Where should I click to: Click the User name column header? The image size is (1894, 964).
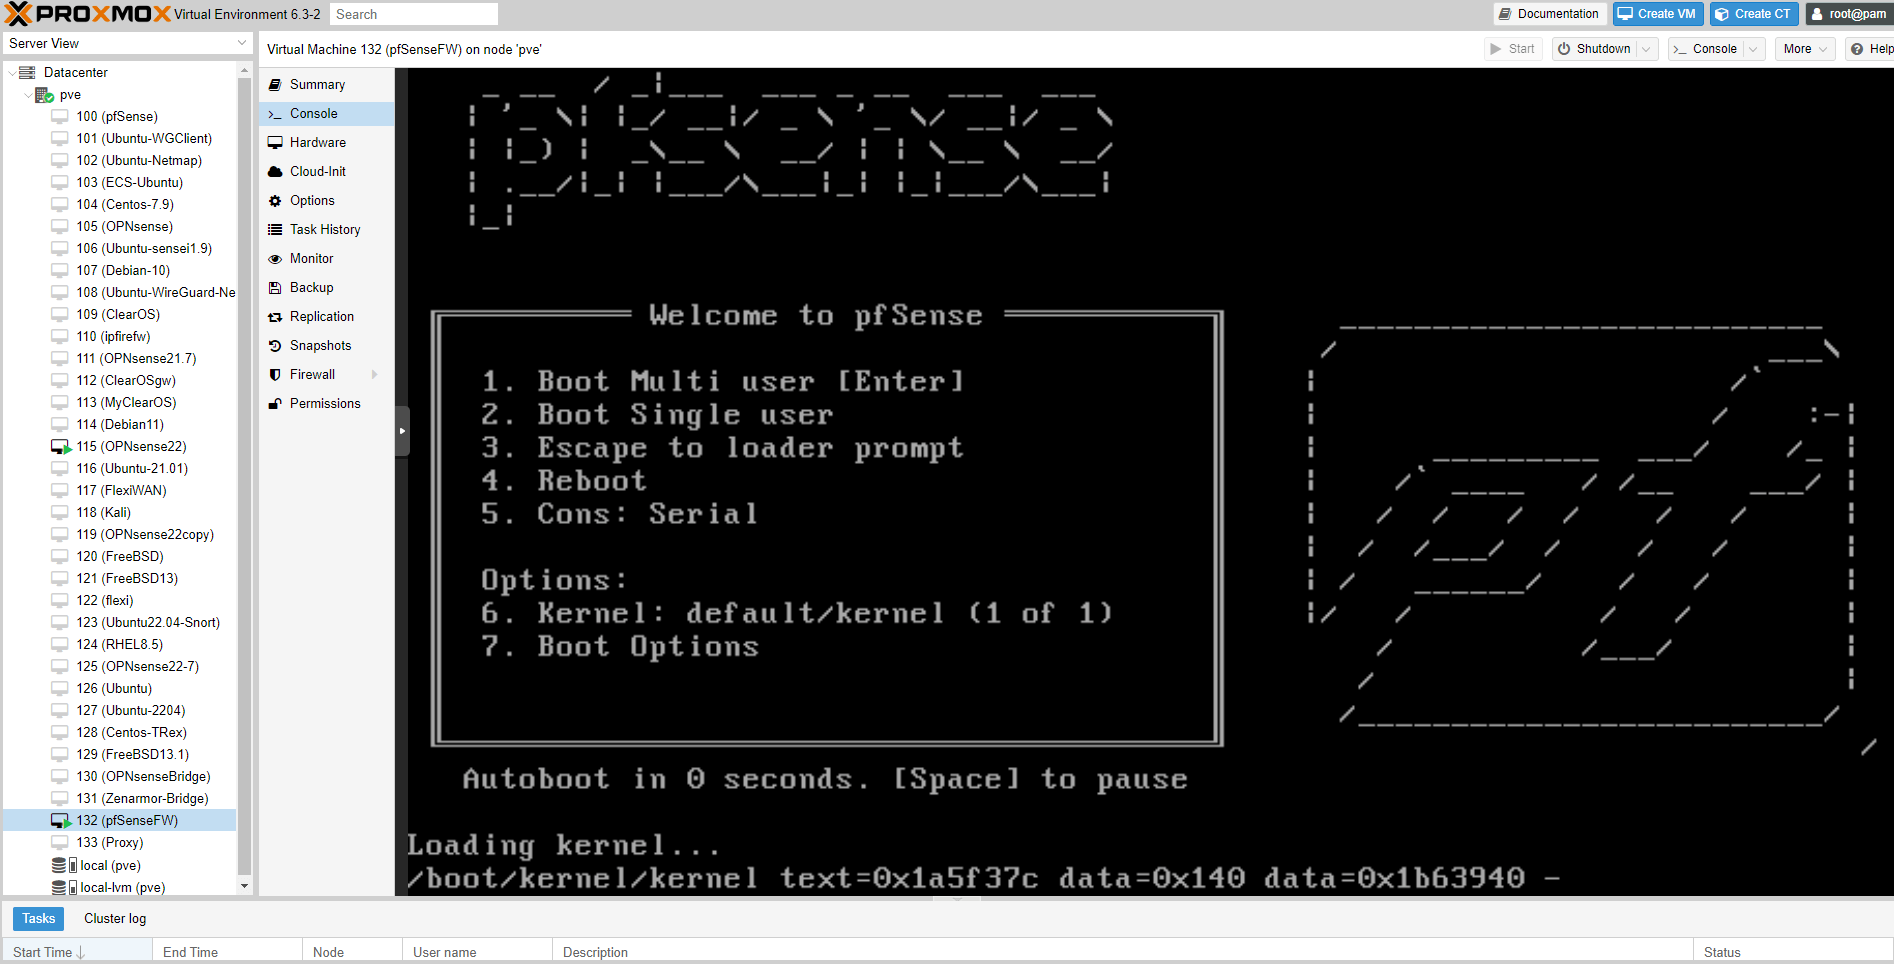click(477, 952)
